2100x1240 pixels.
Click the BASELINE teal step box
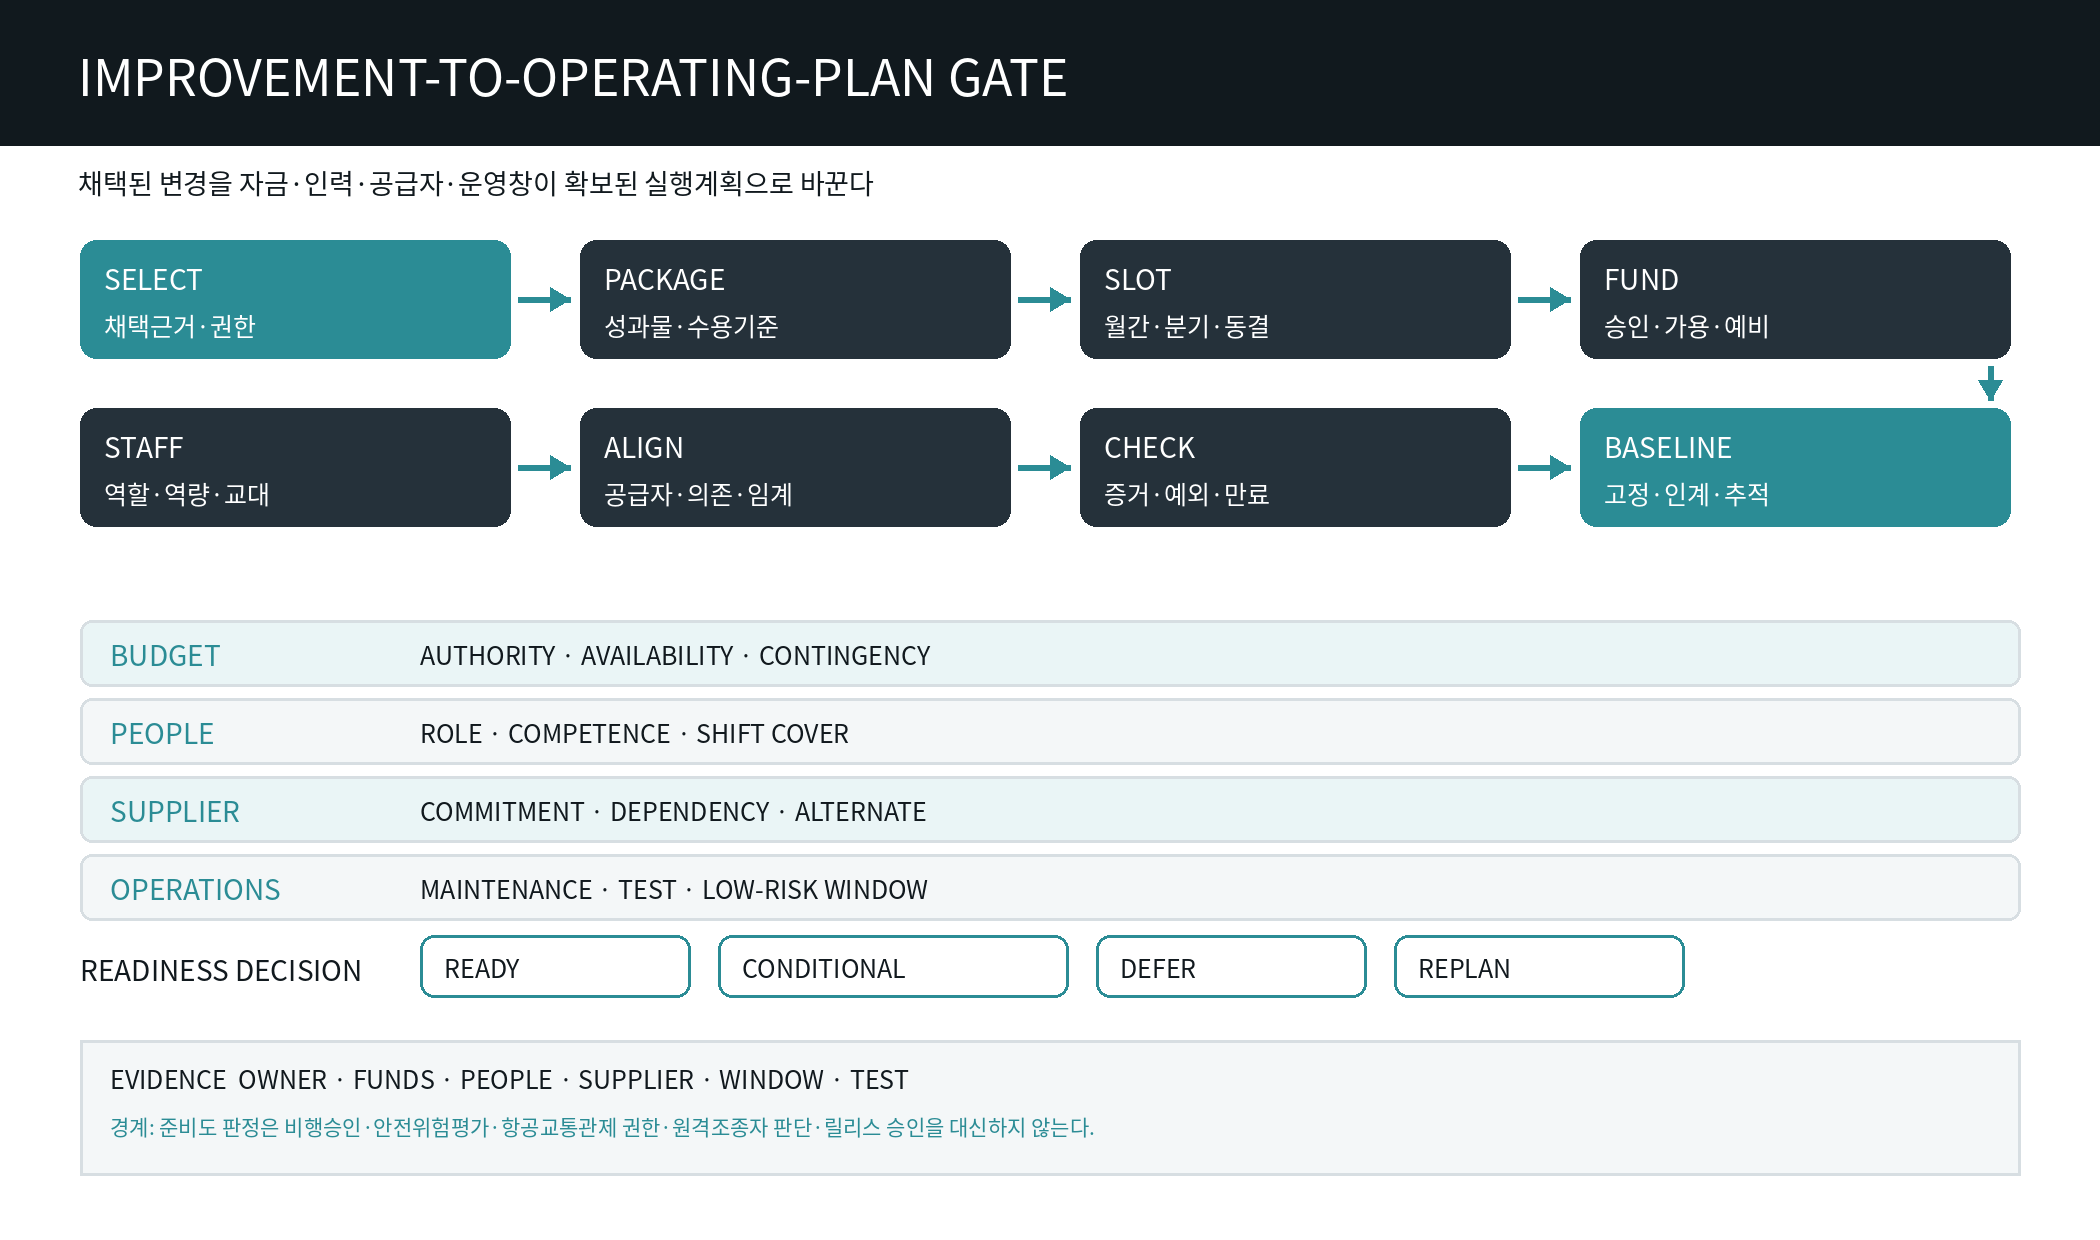1795,467
